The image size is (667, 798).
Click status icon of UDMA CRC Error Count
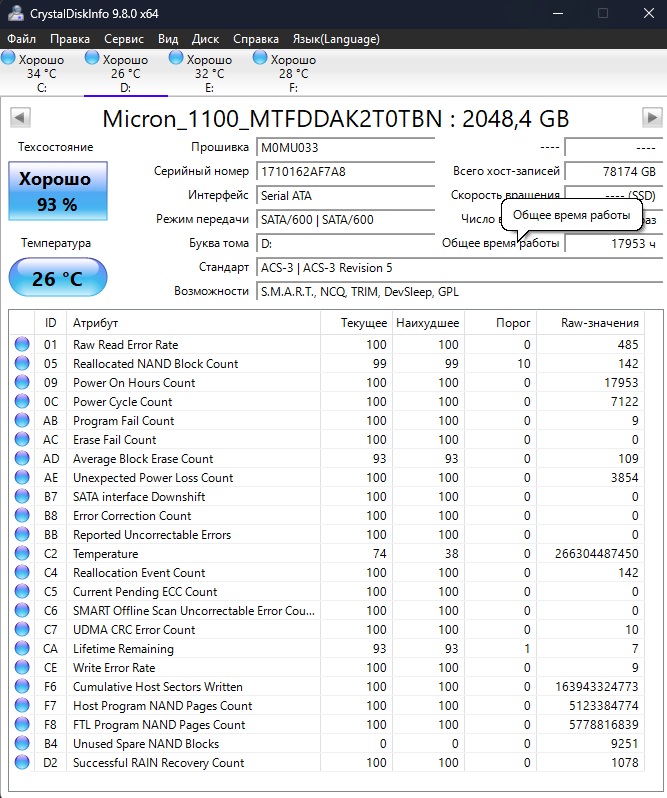[x=22, y=630]
